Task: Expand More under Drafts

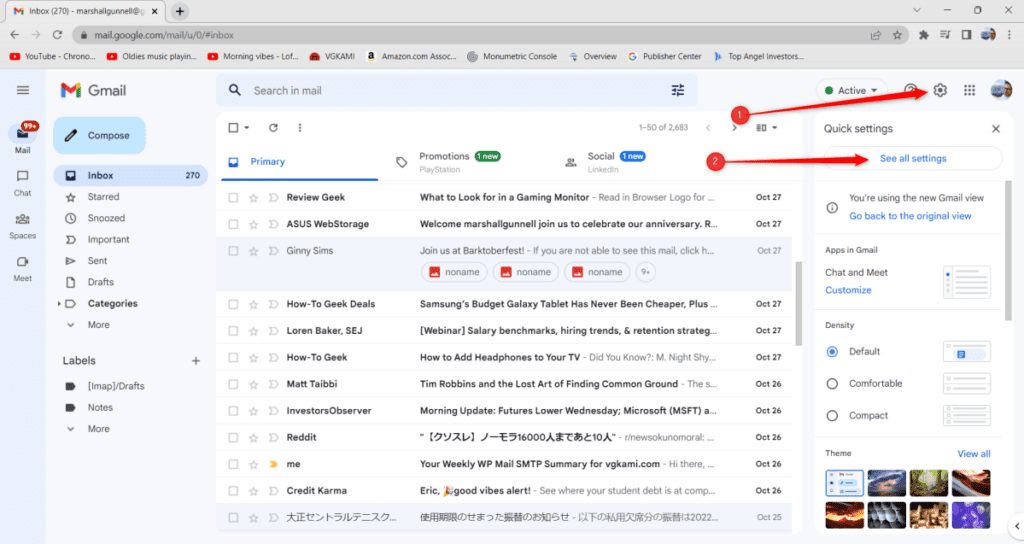Action: (99, 325)
